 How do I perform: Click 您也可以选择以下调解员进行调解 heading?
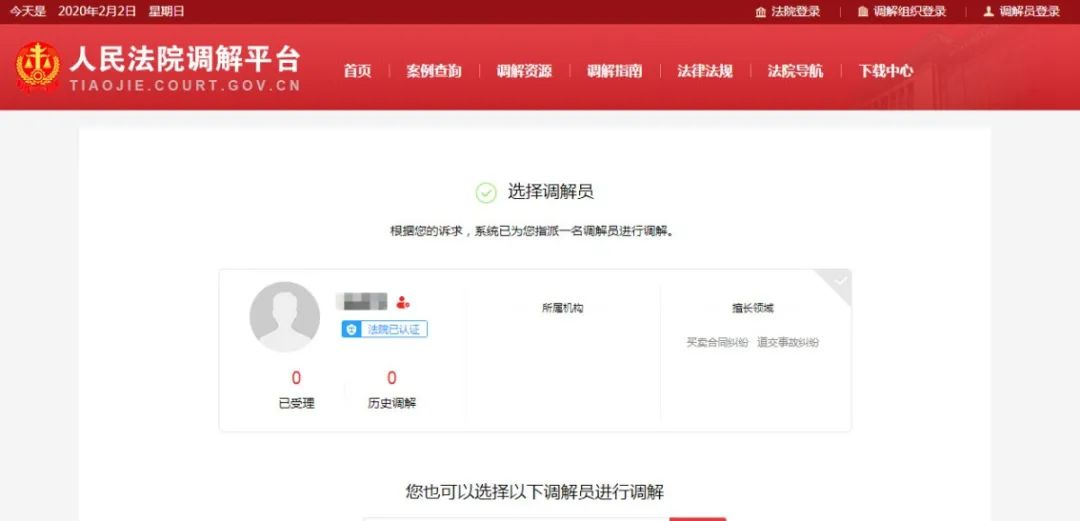pos(534,492)
